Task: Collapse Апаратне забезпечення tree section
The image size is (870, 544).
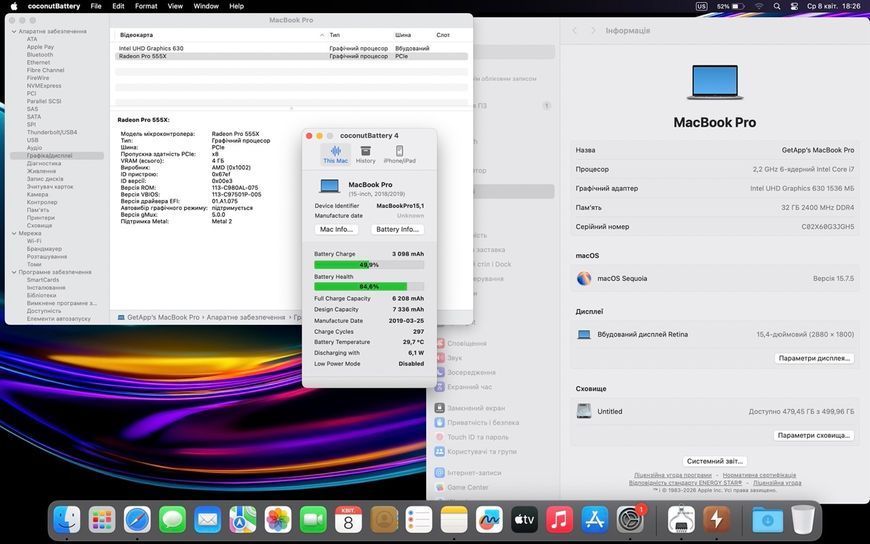Action: click(14, 32)
